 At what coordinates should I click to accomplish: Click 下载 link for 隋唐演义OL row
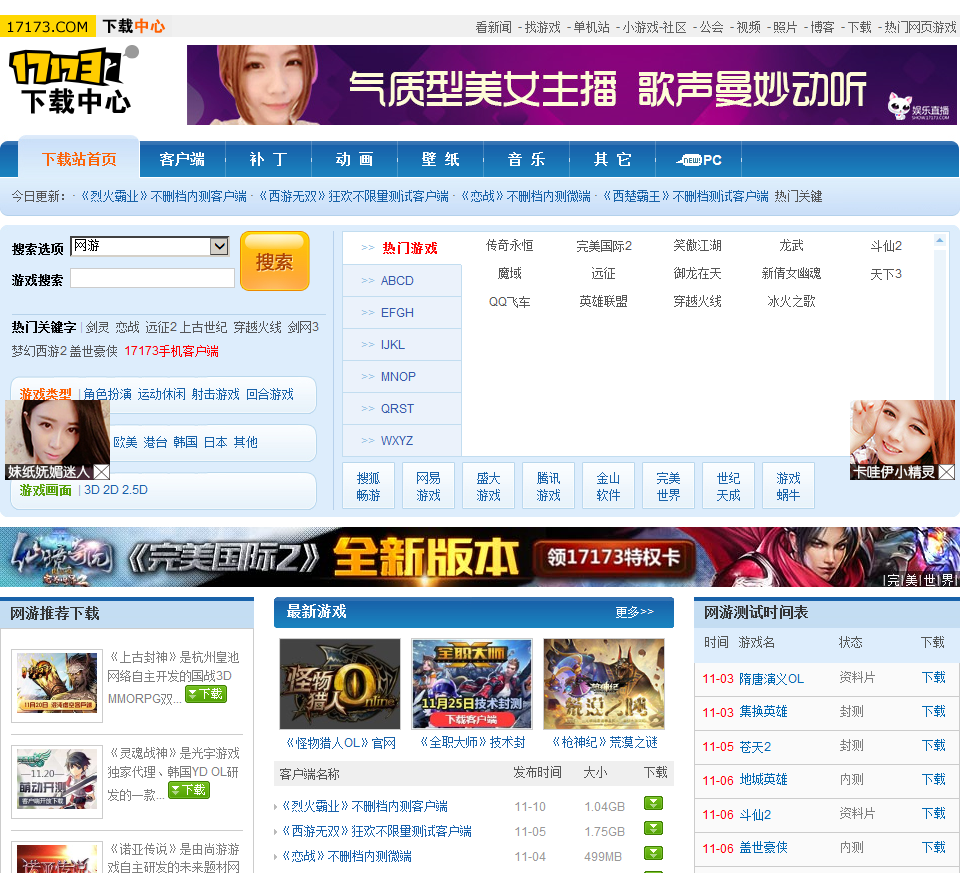(x=934, y=677)
